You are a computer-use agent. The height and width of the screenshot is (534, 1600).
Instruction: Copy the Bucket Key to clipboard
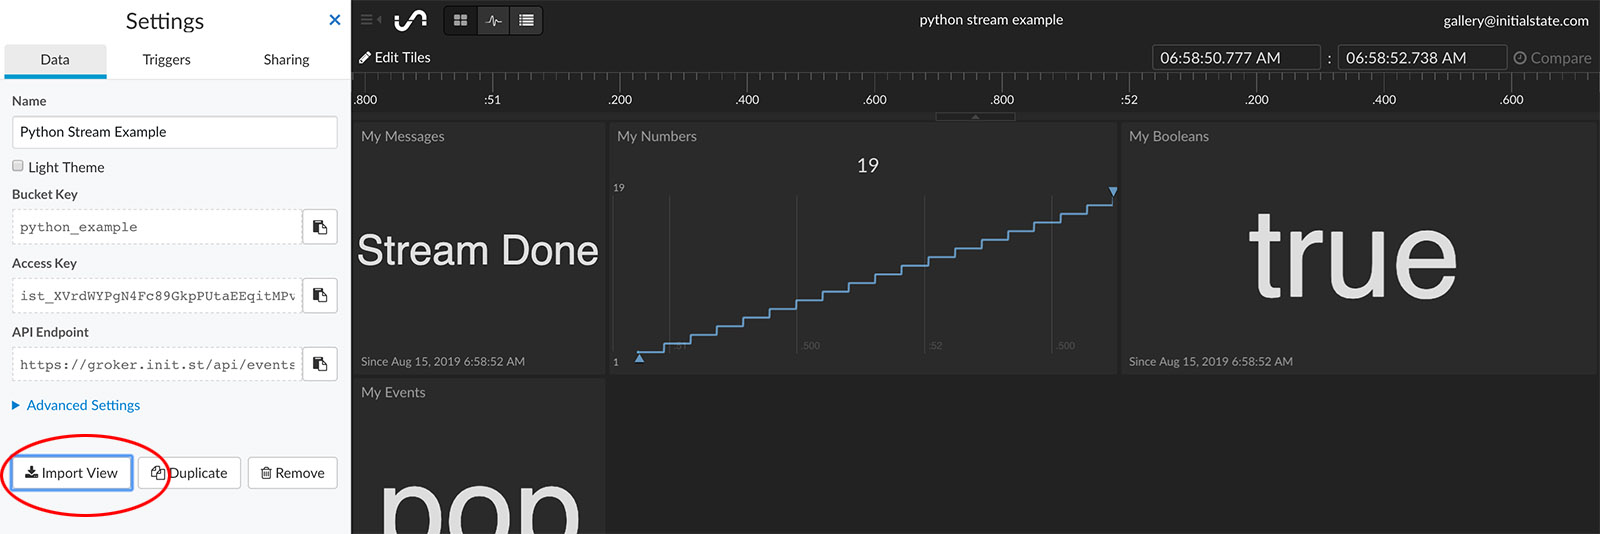[x=320, y=227]
